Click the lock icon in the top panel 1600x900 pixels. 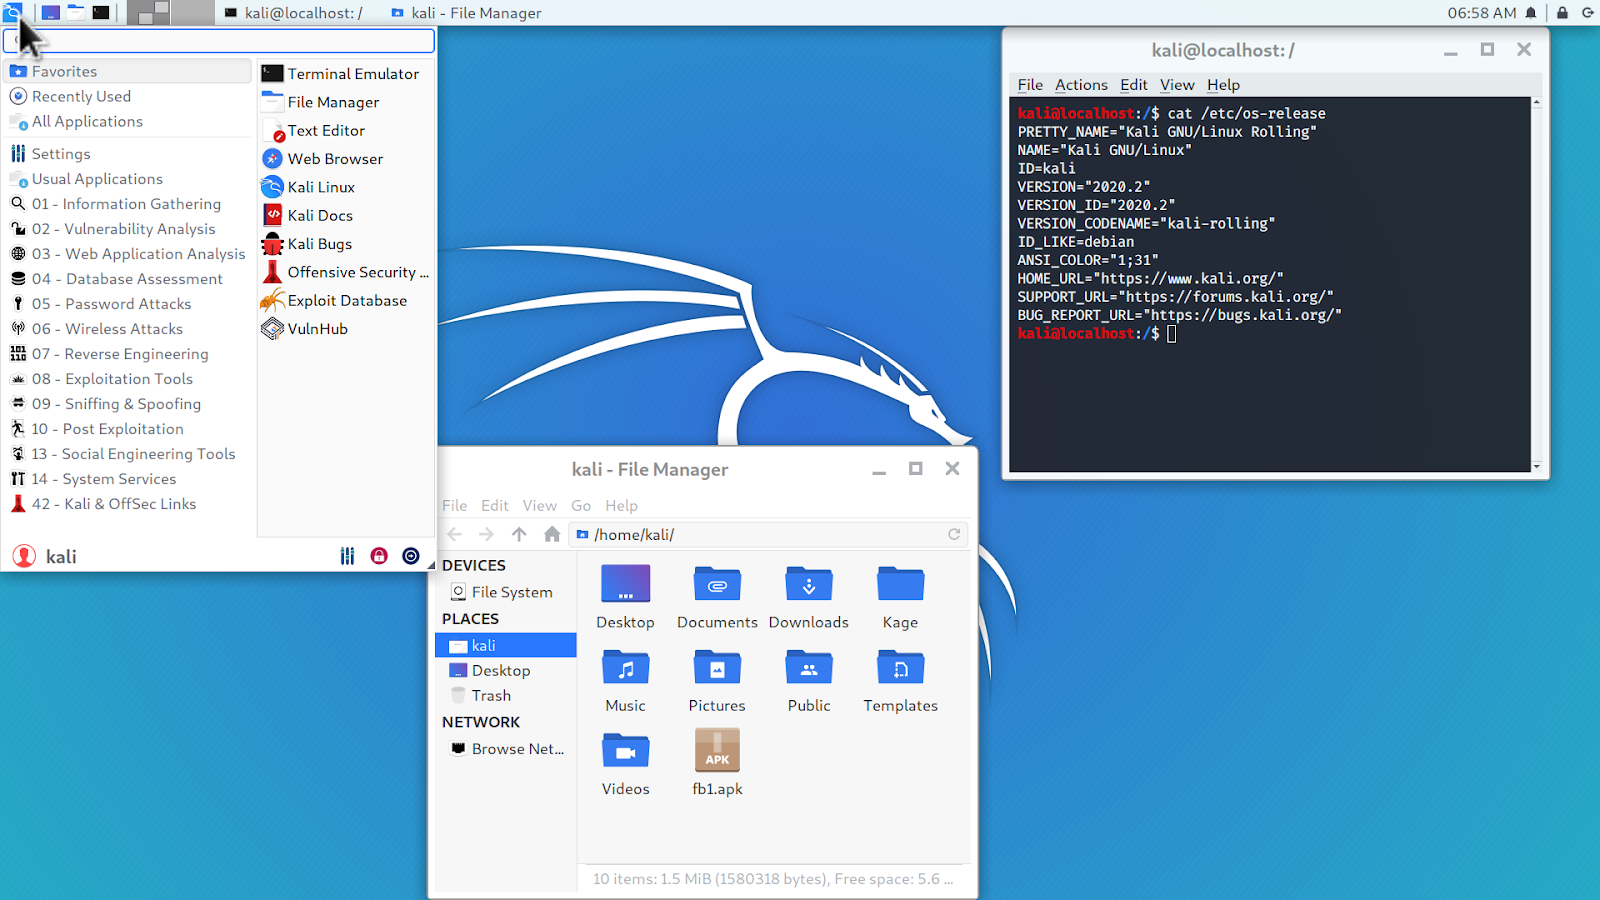click(x=1562, y=13)
